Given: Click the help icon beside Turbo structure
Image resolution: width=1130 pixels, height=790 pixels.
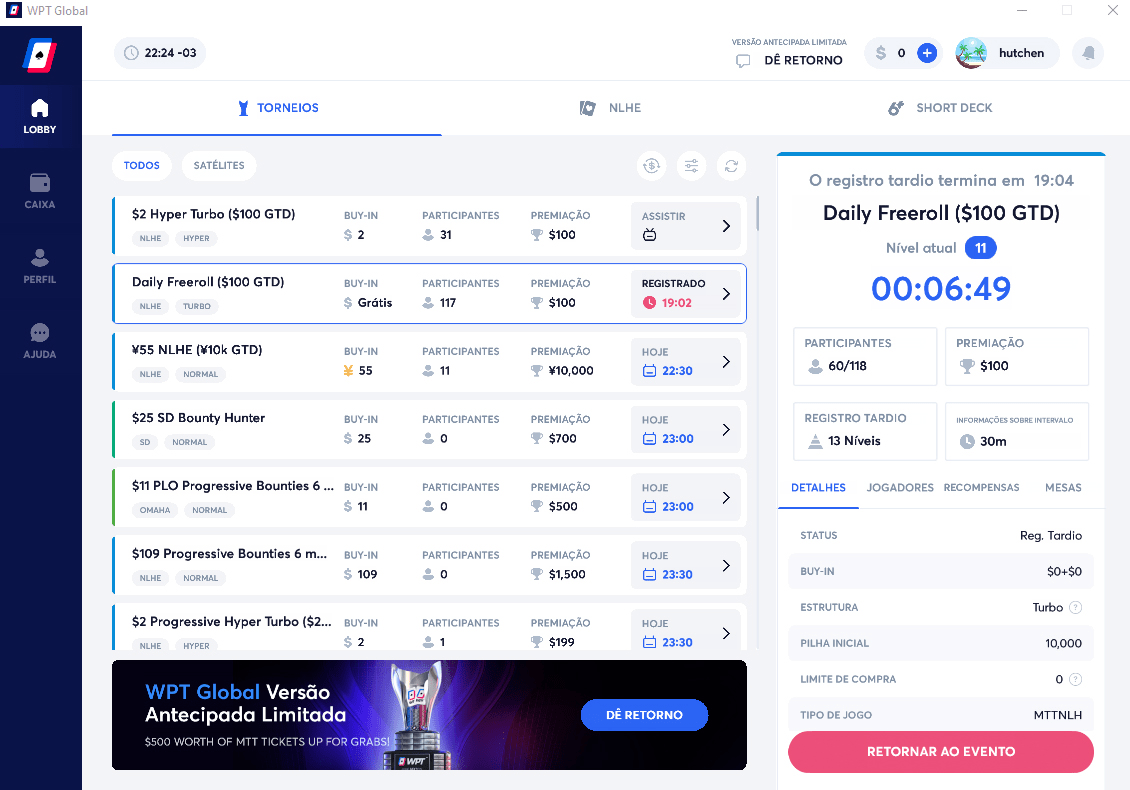Looking at the screenshot, I should tap(1076, 607).
